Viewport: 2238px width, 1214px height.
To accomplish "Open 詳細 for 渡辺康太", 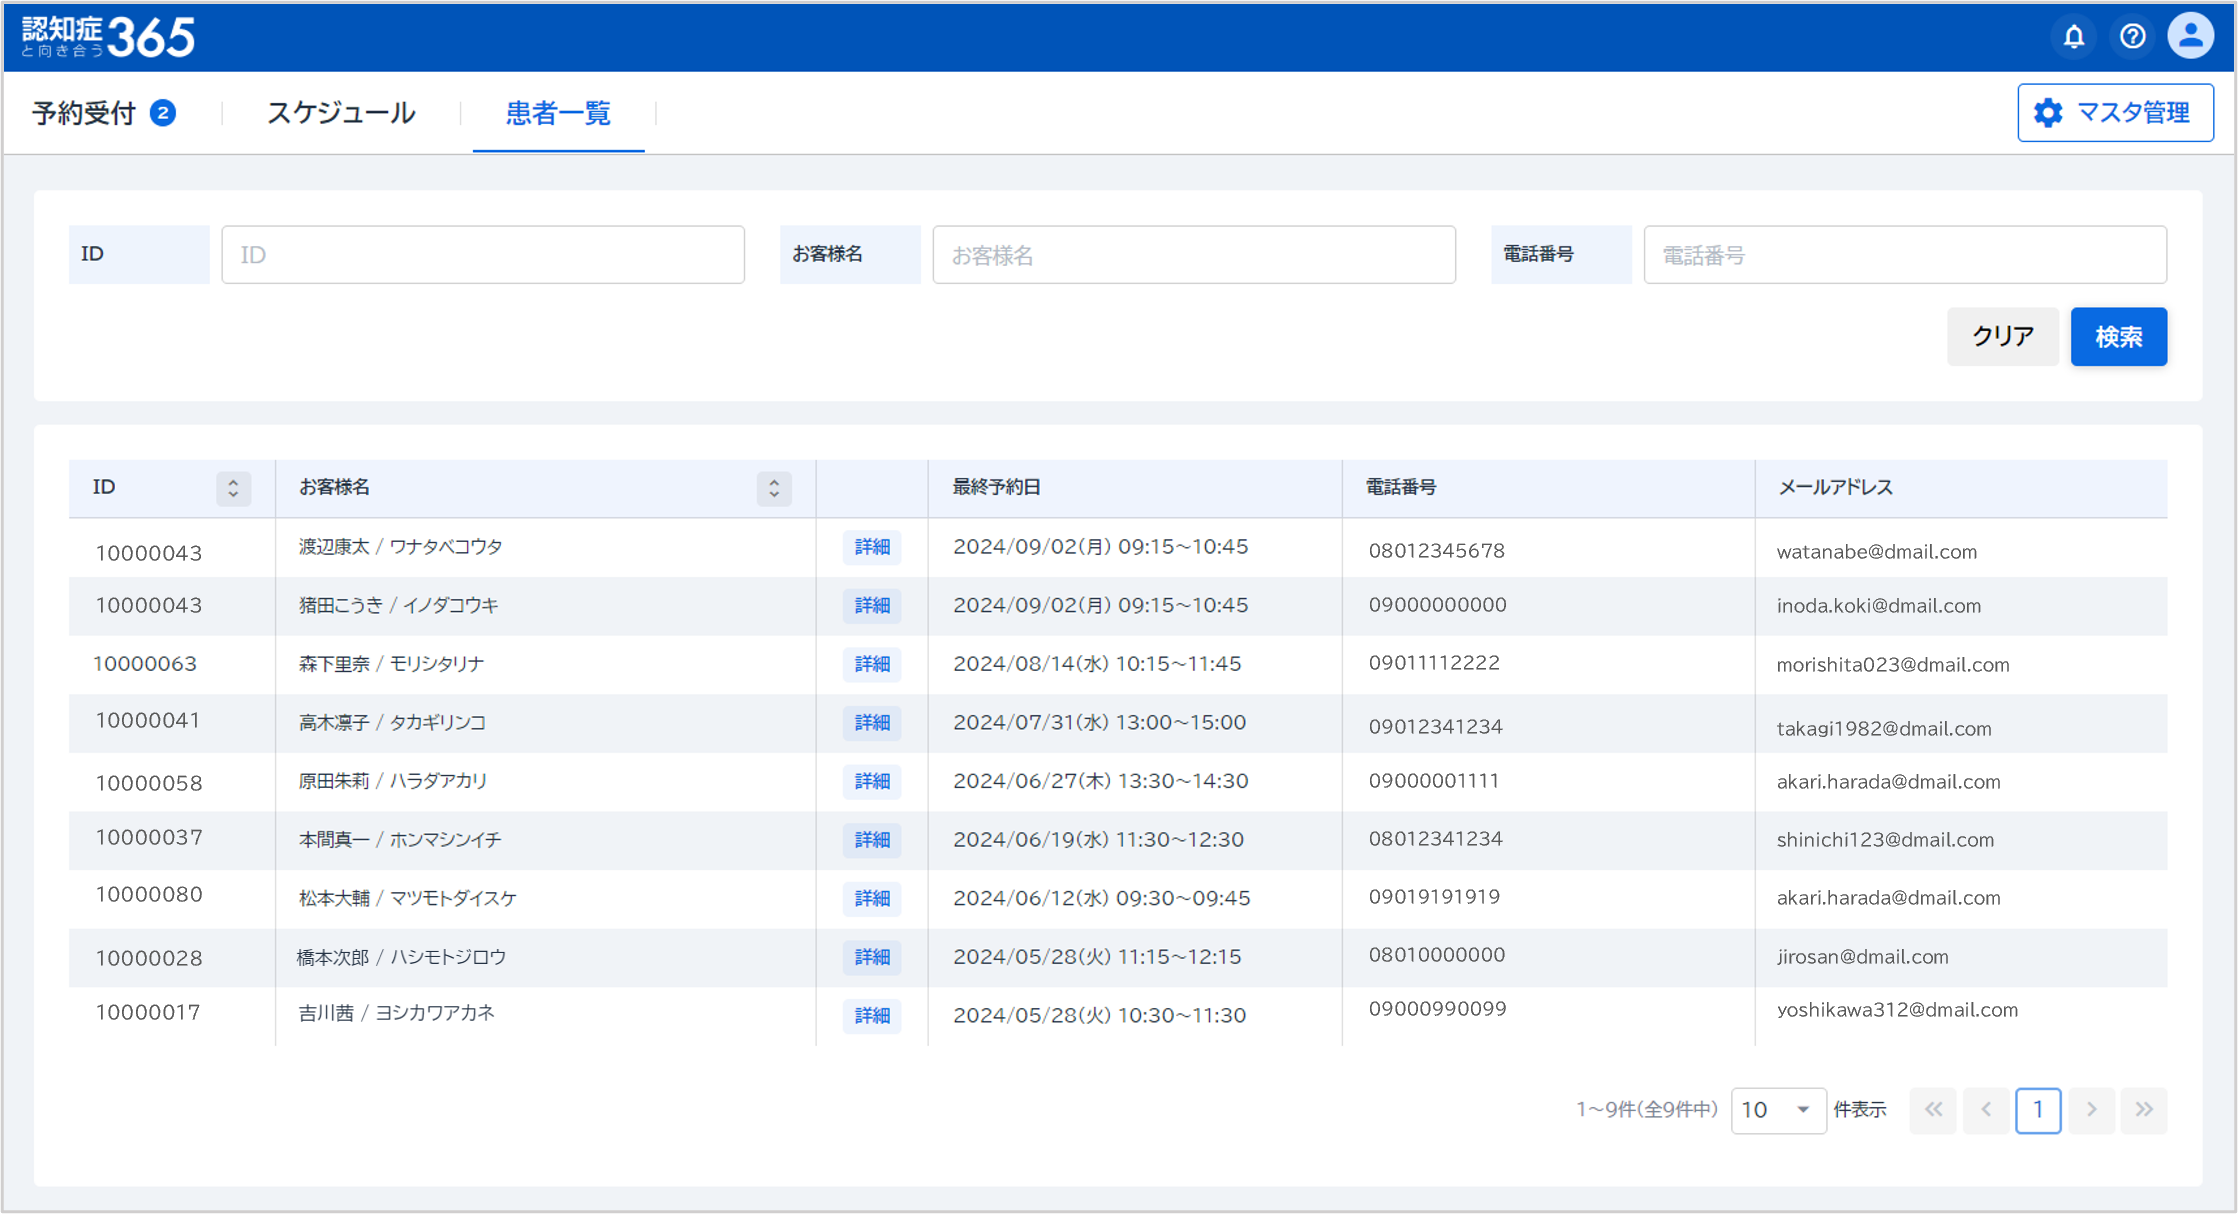I will pyautogui.click(x=871, y=547).
